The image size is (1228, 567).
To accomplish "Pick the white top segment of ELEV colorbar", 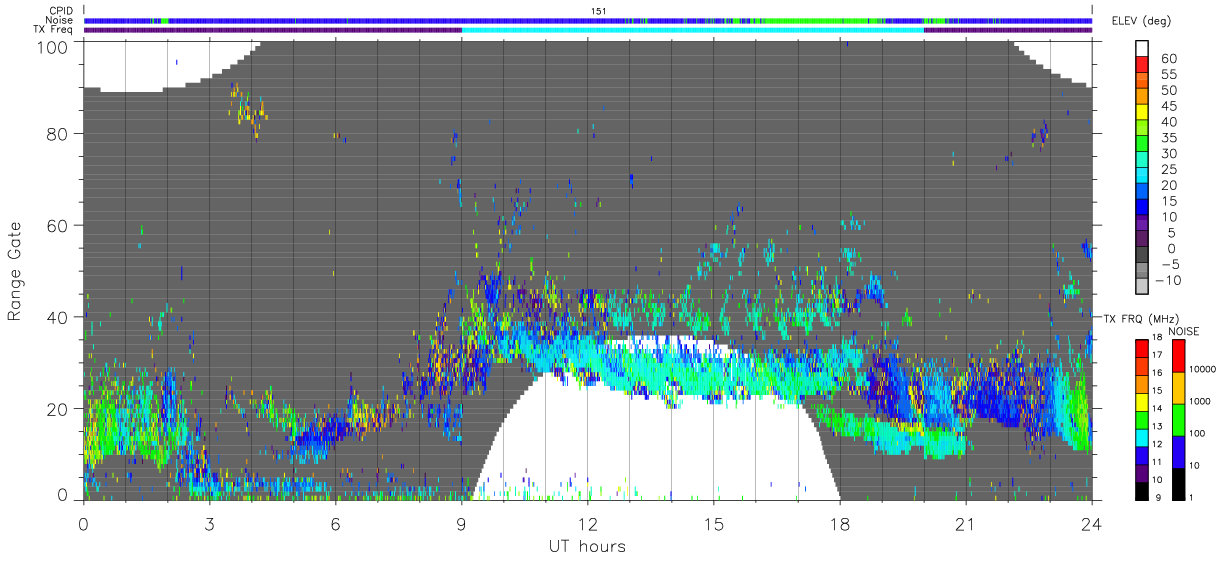I will pyautogui.click(x=1143, y=47).
